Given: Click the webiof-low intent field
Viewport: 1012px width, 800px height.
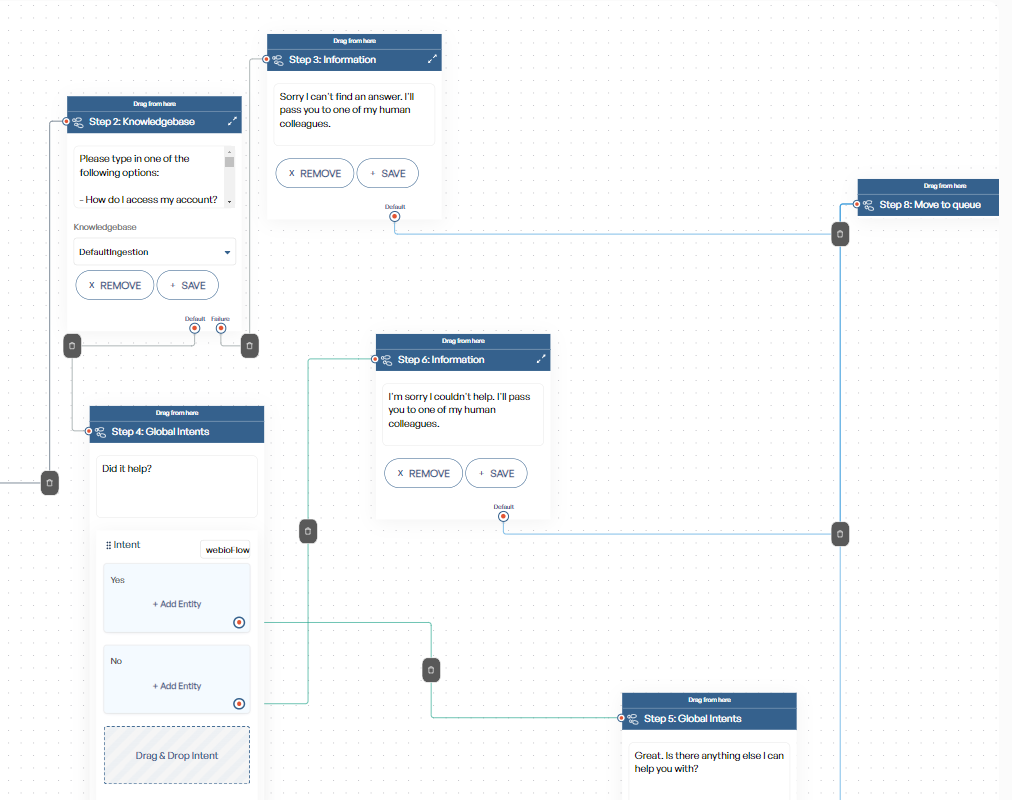Looking at the screenshot, I should point(226,550).
